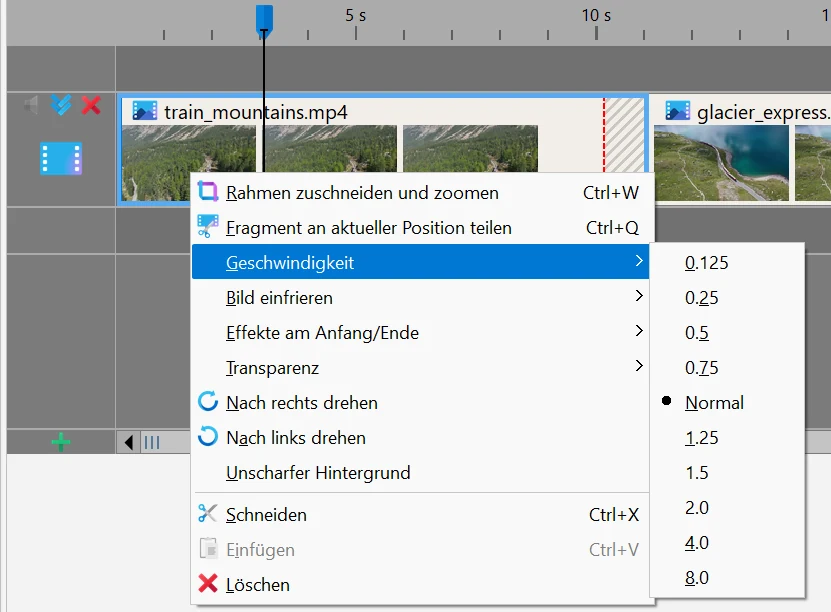Click the rotate right icon in menu
Screen dimensions: 831x612
pyautogui.click(x=208, y=402)
